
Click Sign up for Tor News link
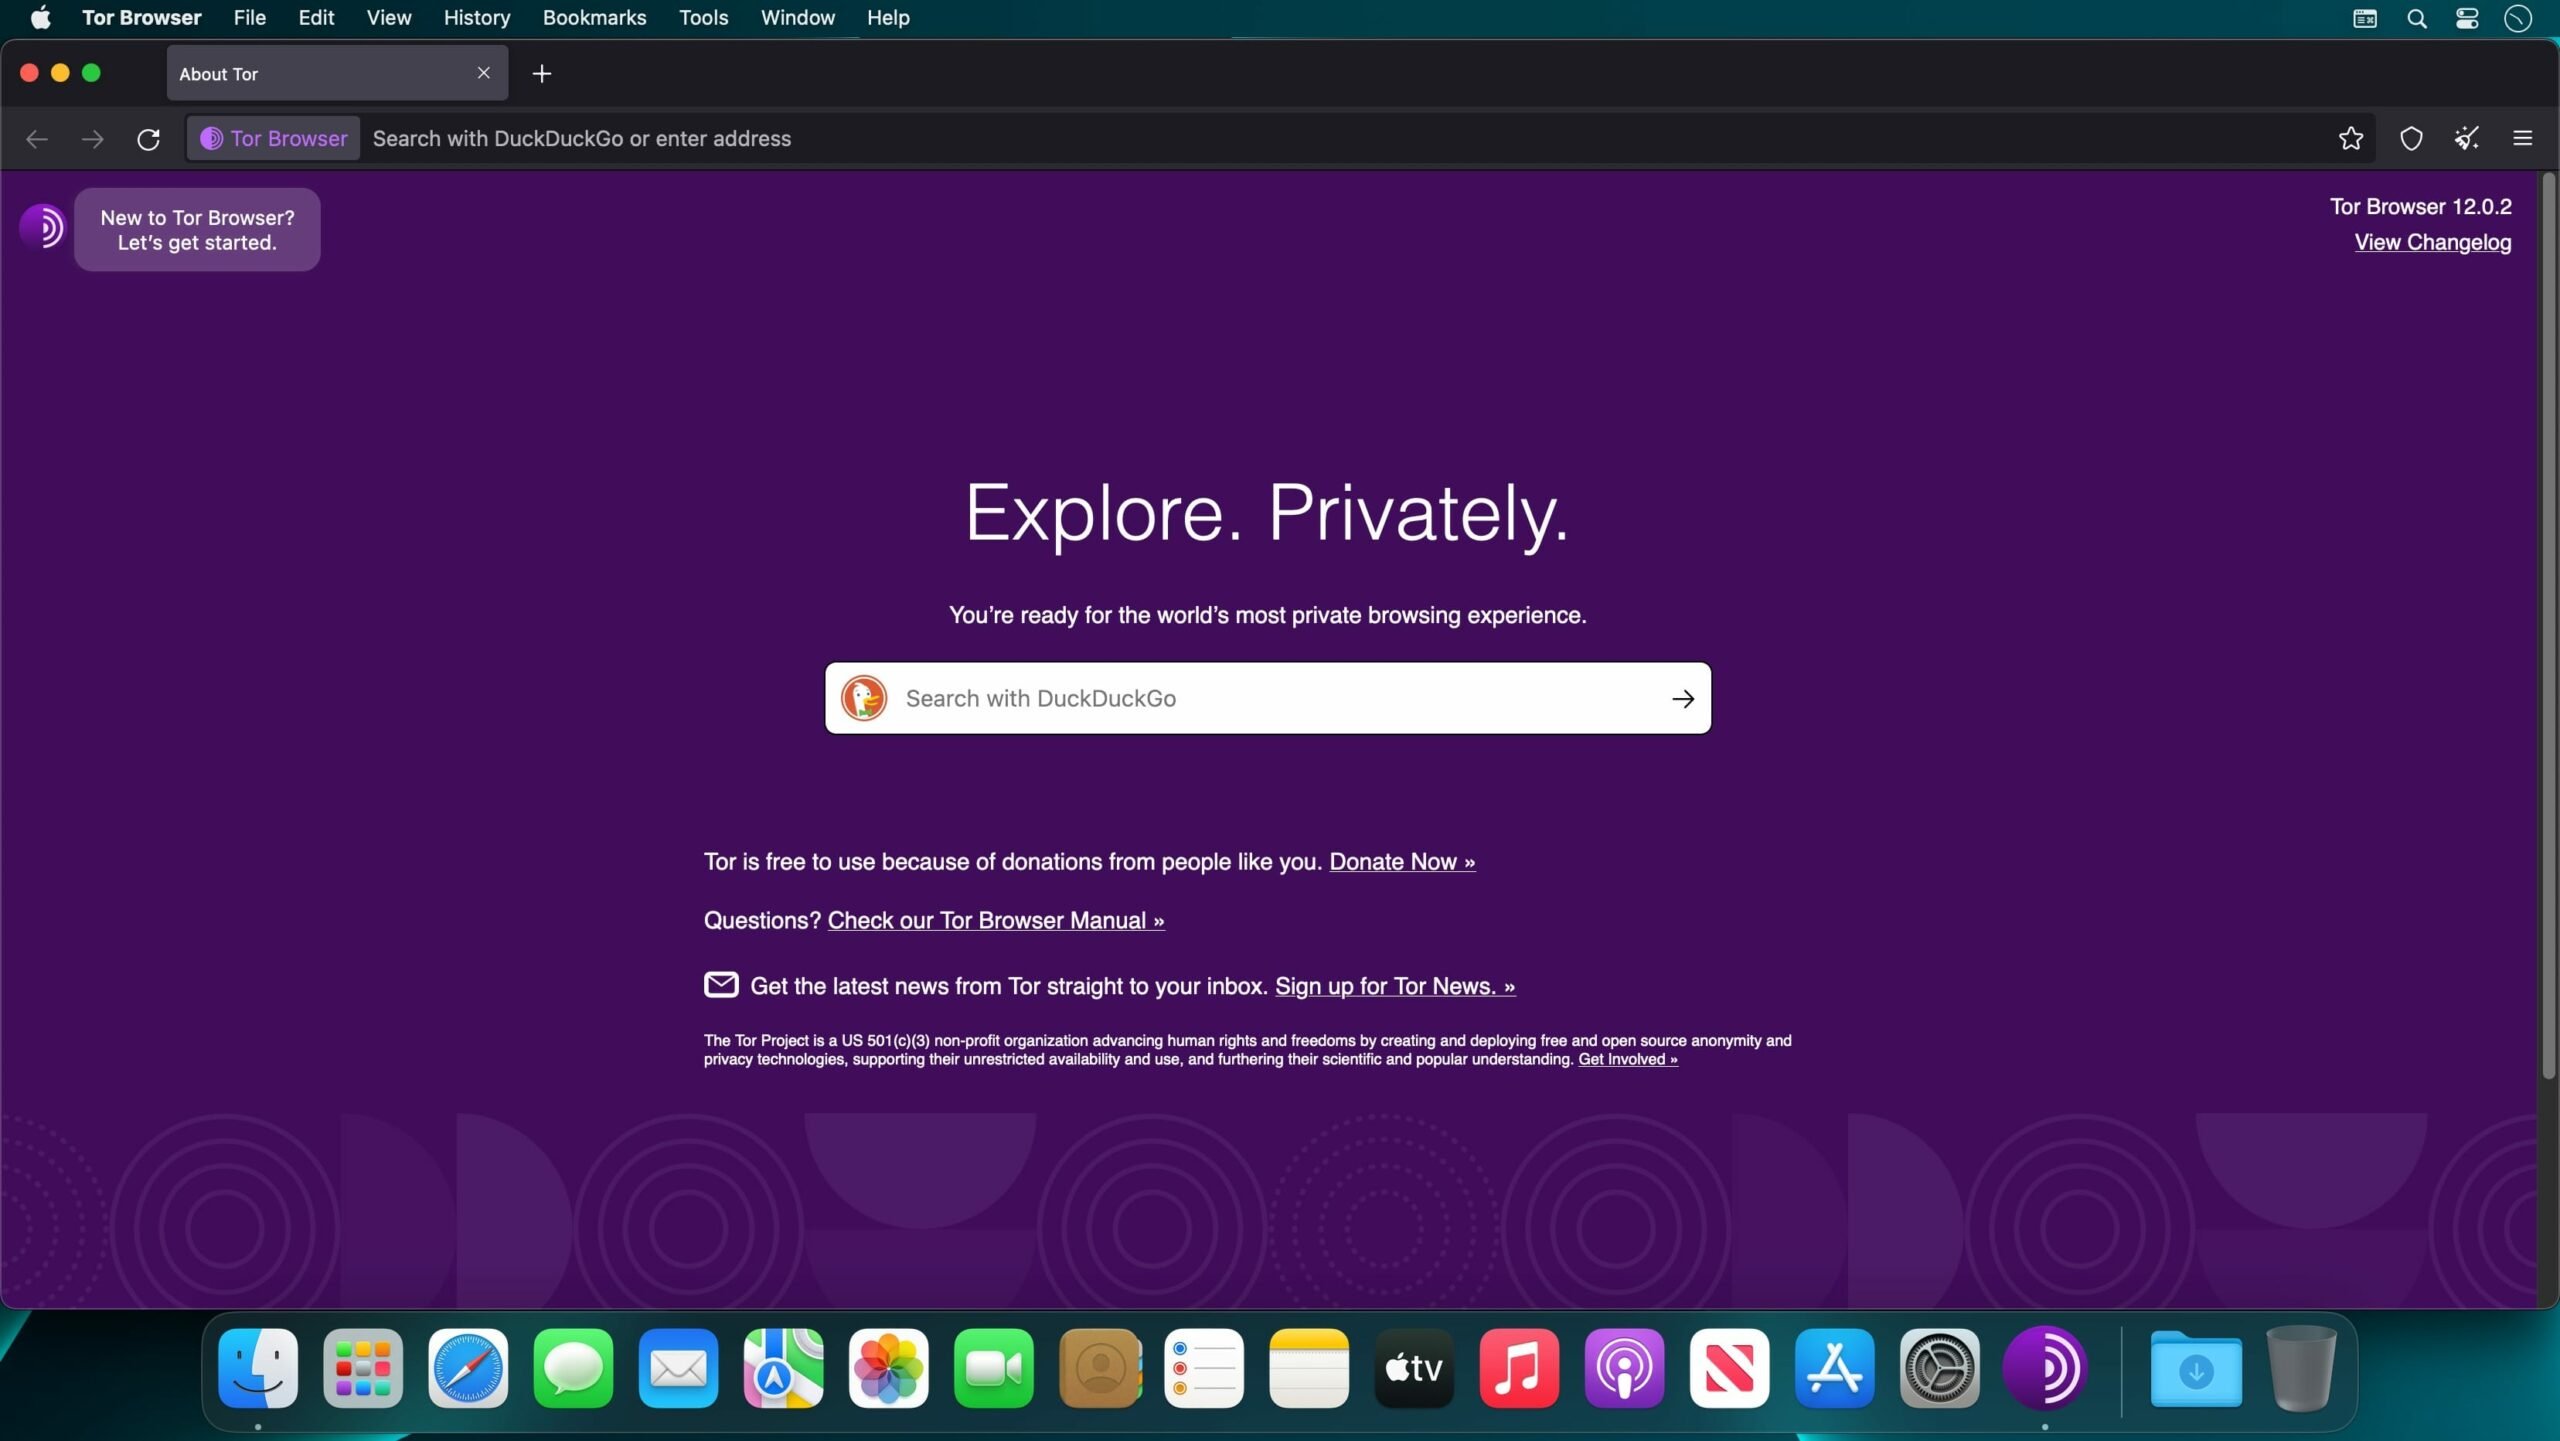1395,986
